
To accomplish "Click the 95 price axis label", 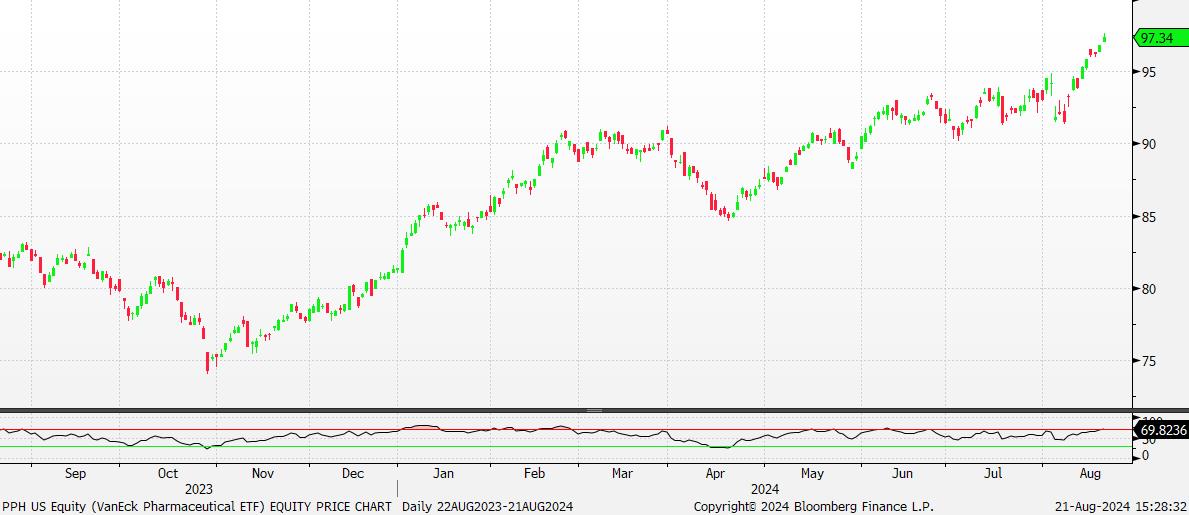I will pyautogui.click(x=1150, y=72).
